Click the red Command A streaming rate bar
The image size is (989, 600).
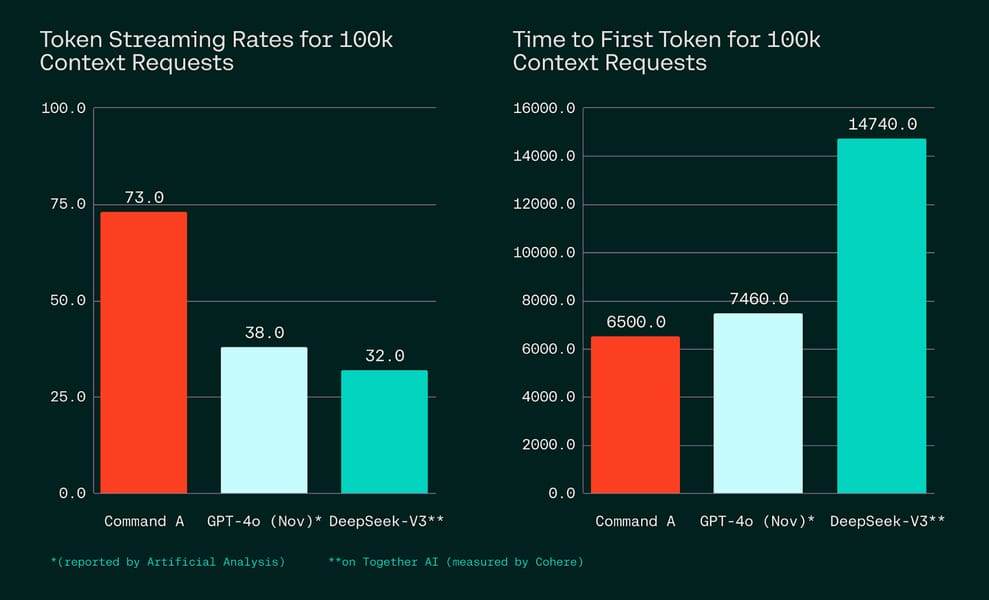[x=144, y=353]
